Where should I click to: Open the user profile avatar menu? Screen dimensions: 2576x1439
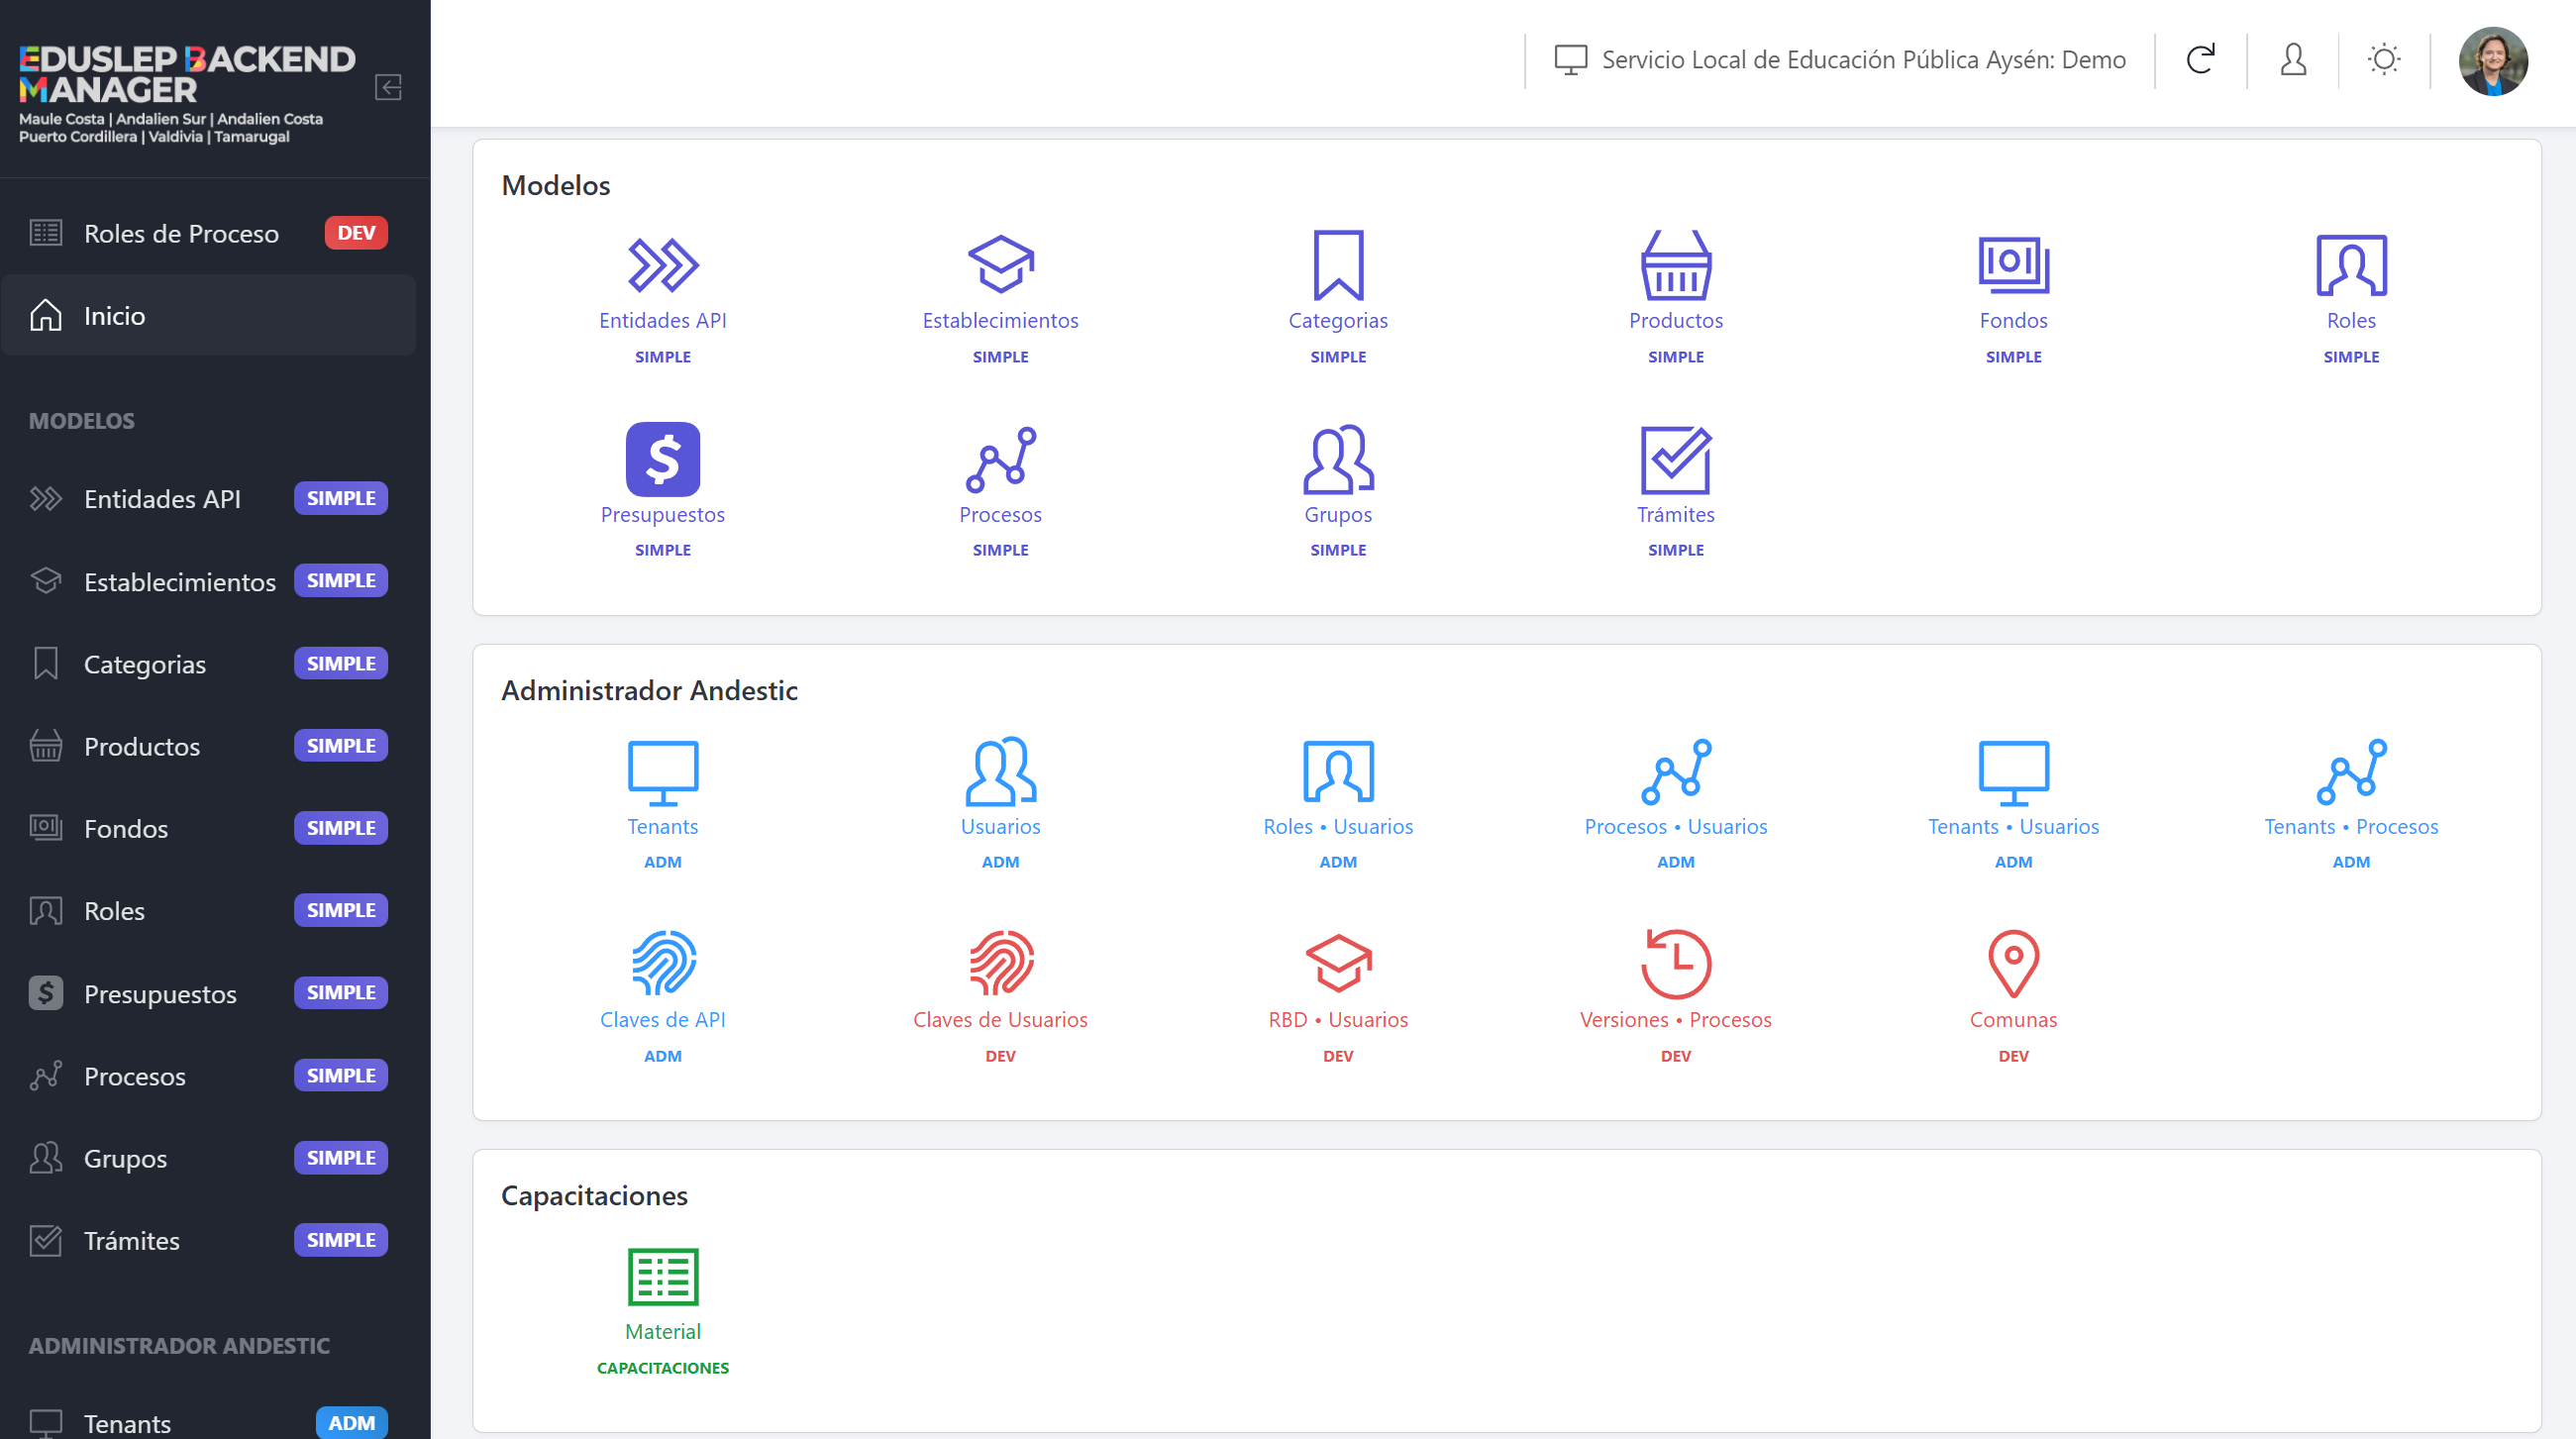coord(2492,61)
